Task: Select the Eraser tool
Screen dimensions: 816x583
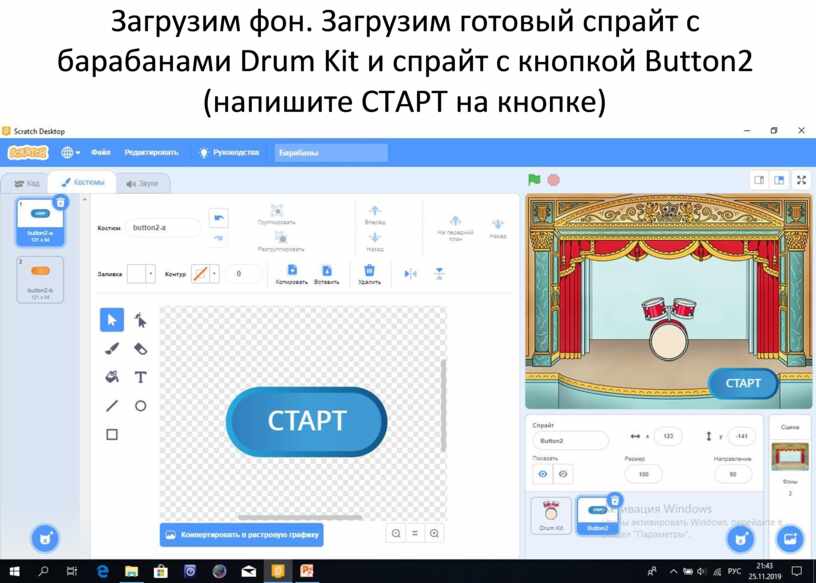Action: 140,348
